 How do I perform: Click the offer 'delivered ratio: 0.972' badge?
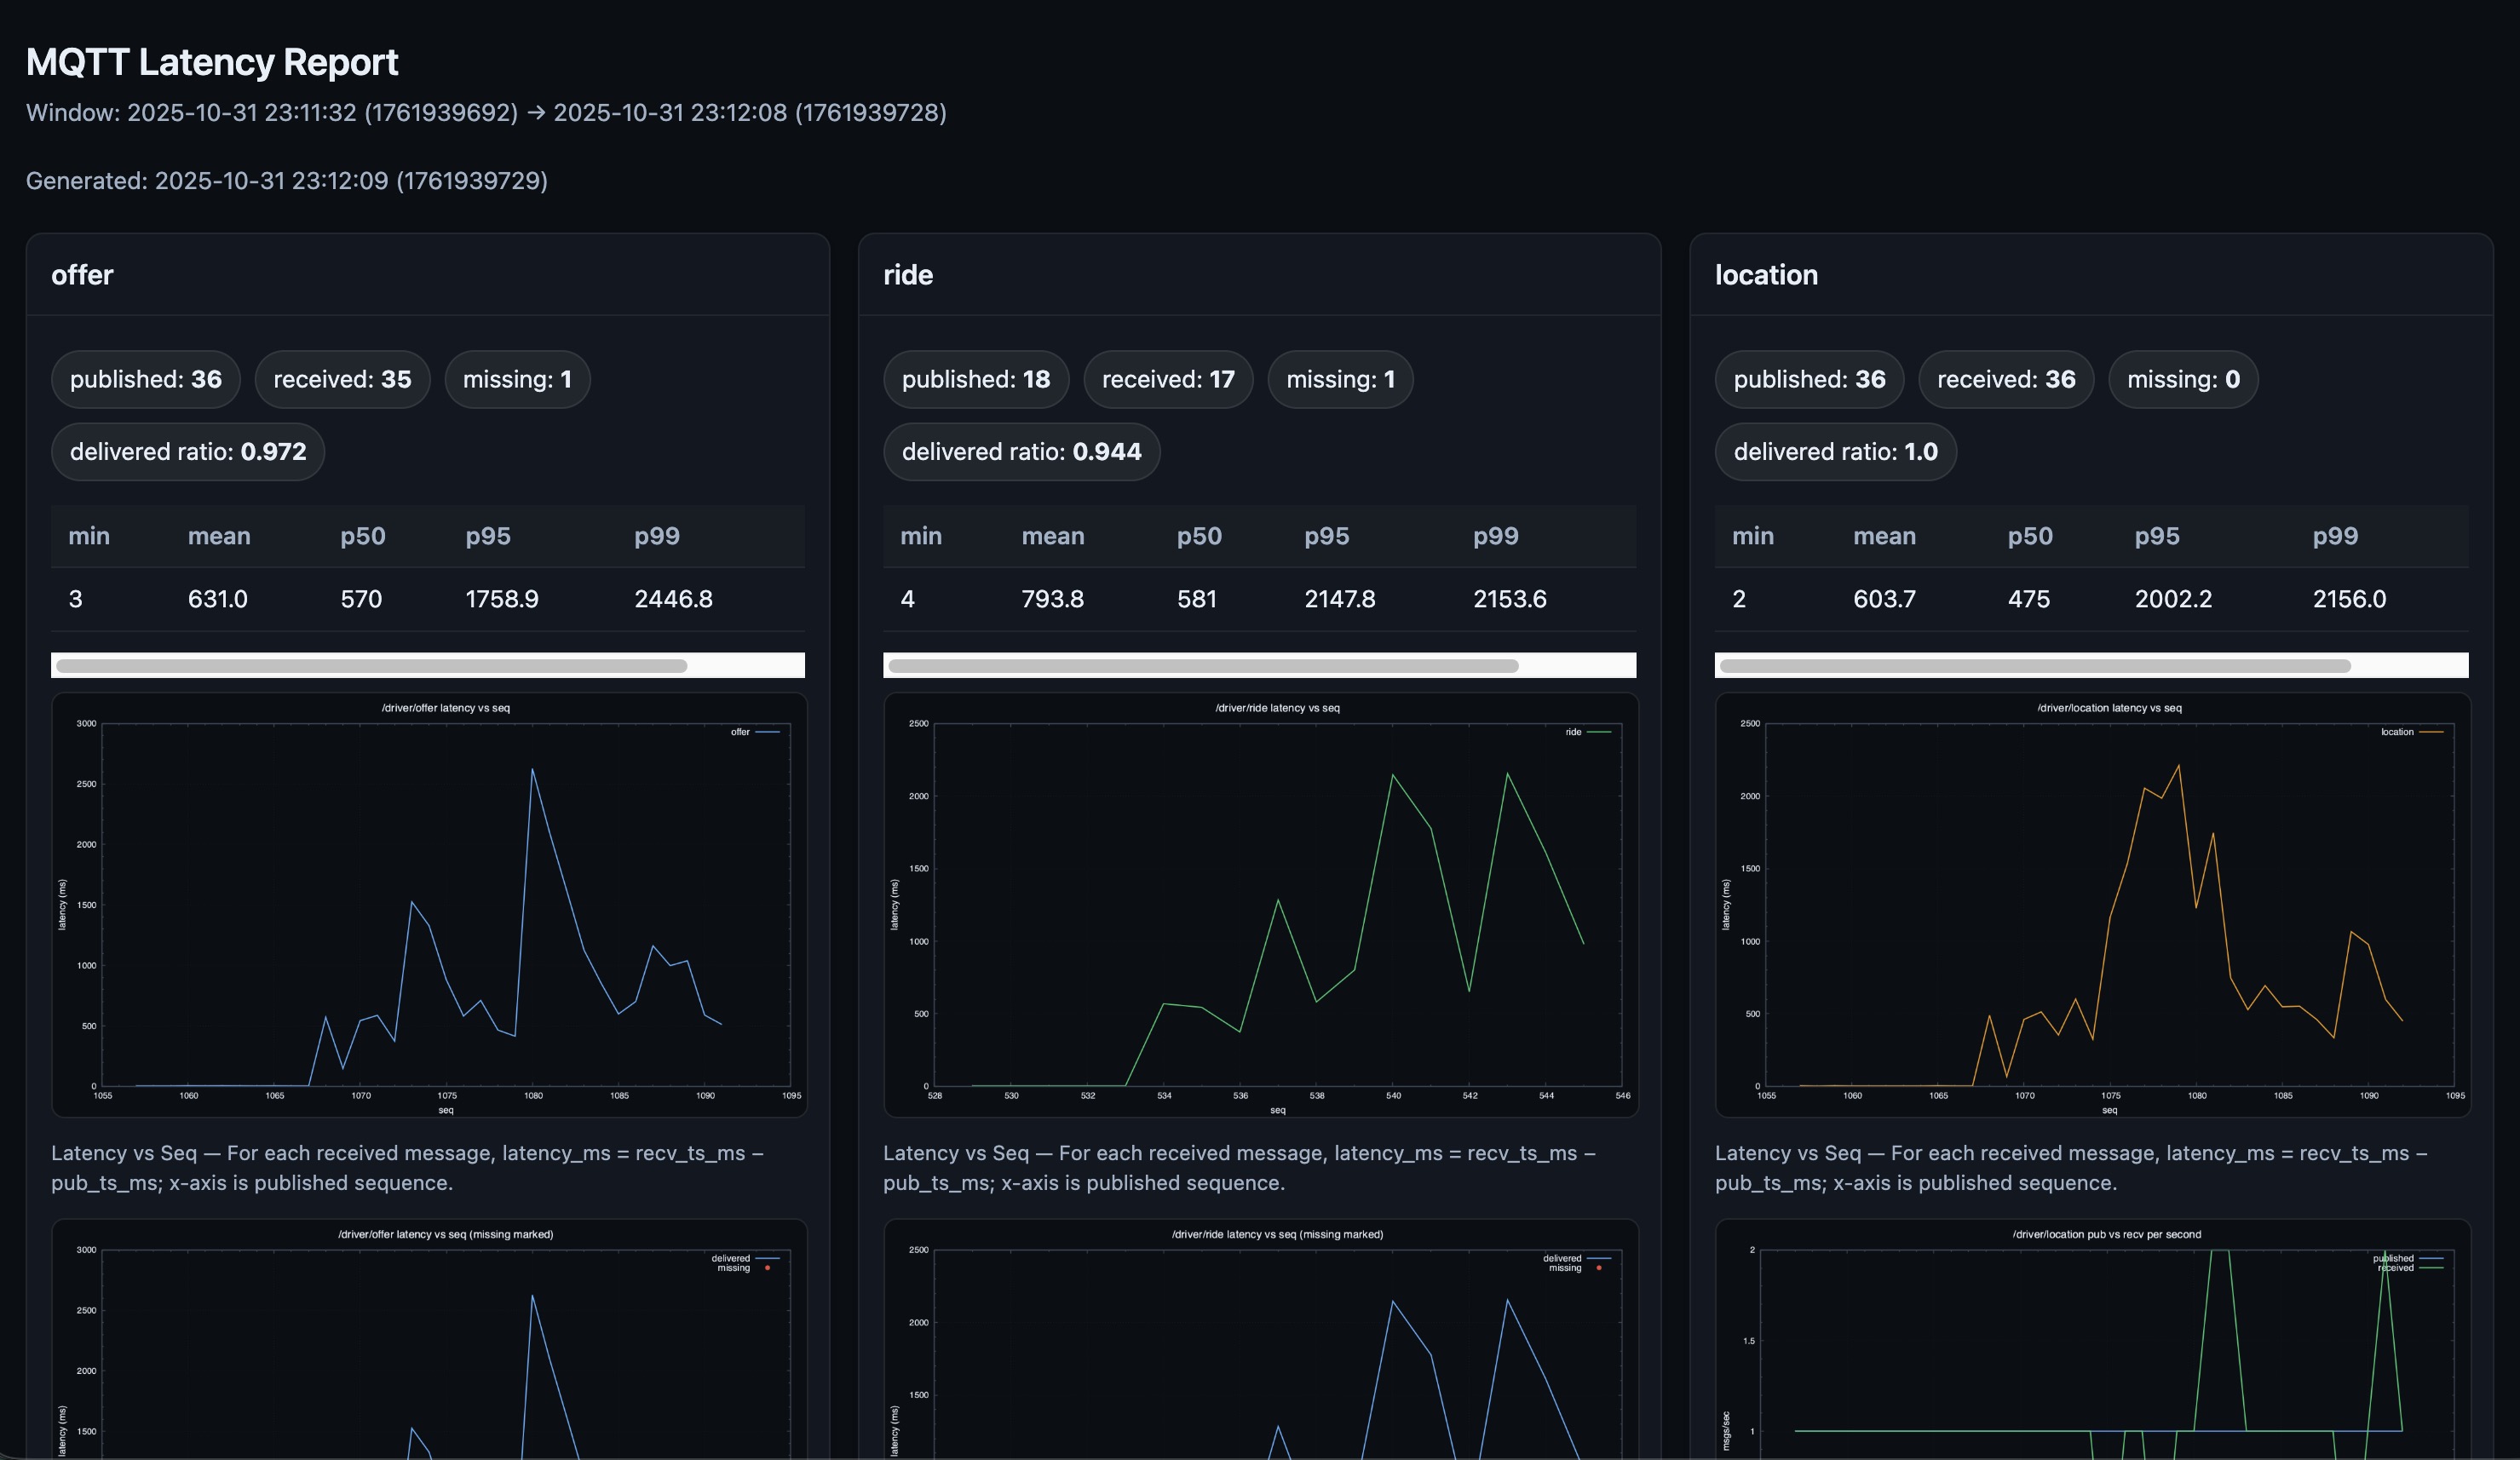coord(187,452)
